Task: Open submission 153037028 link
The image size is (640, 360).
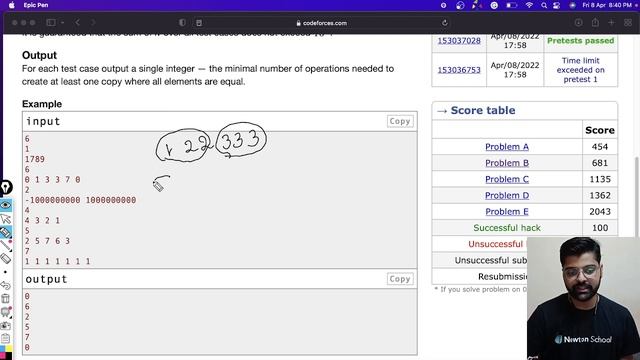Action: [459, 40]
